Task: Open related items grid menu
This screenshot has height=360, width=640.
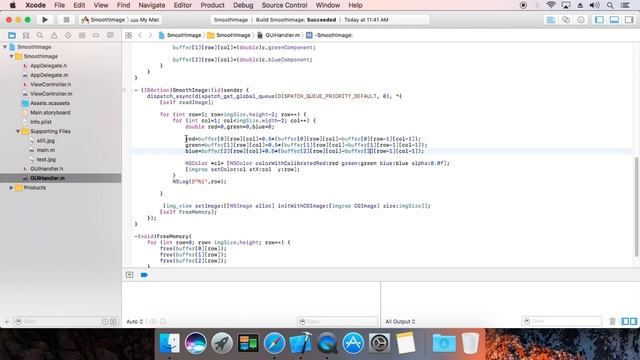Action: click(x=129, y=36)
